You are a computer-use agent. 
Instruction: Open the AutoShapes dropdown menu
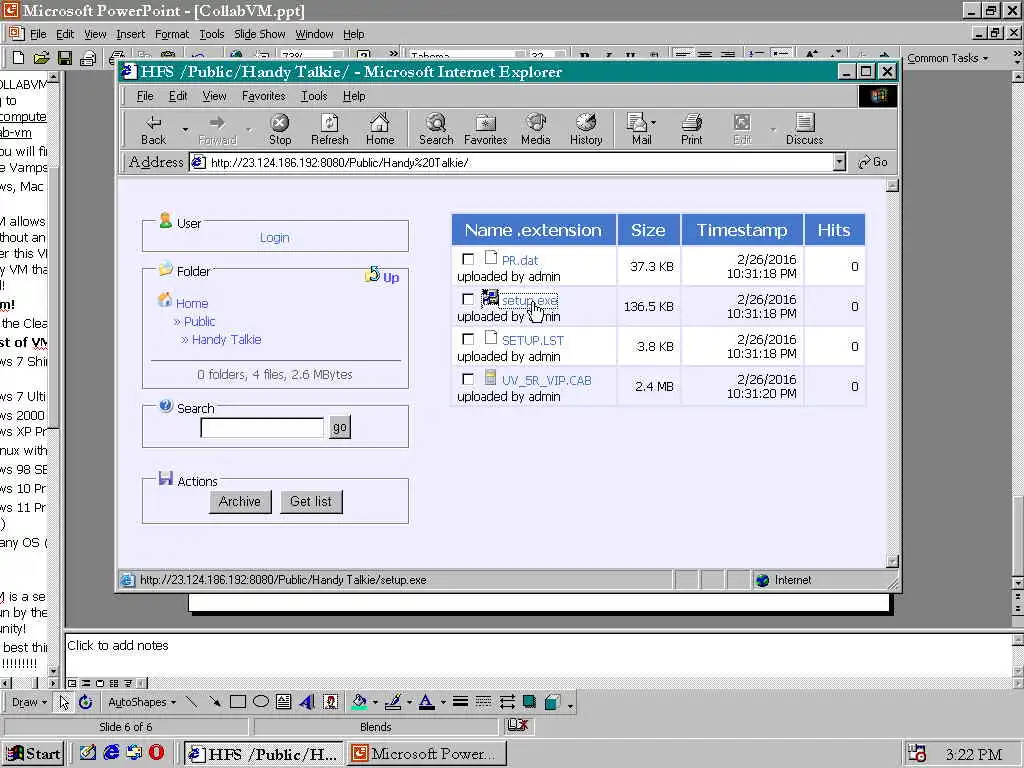click(x=142, y=702)
